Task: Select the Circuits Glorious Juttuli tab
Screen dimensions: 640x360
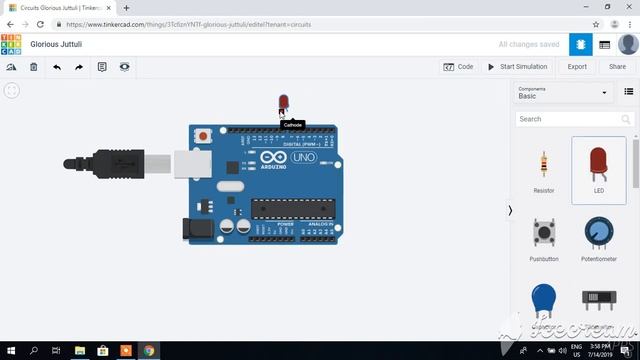Action: click(x=60, y=8)
